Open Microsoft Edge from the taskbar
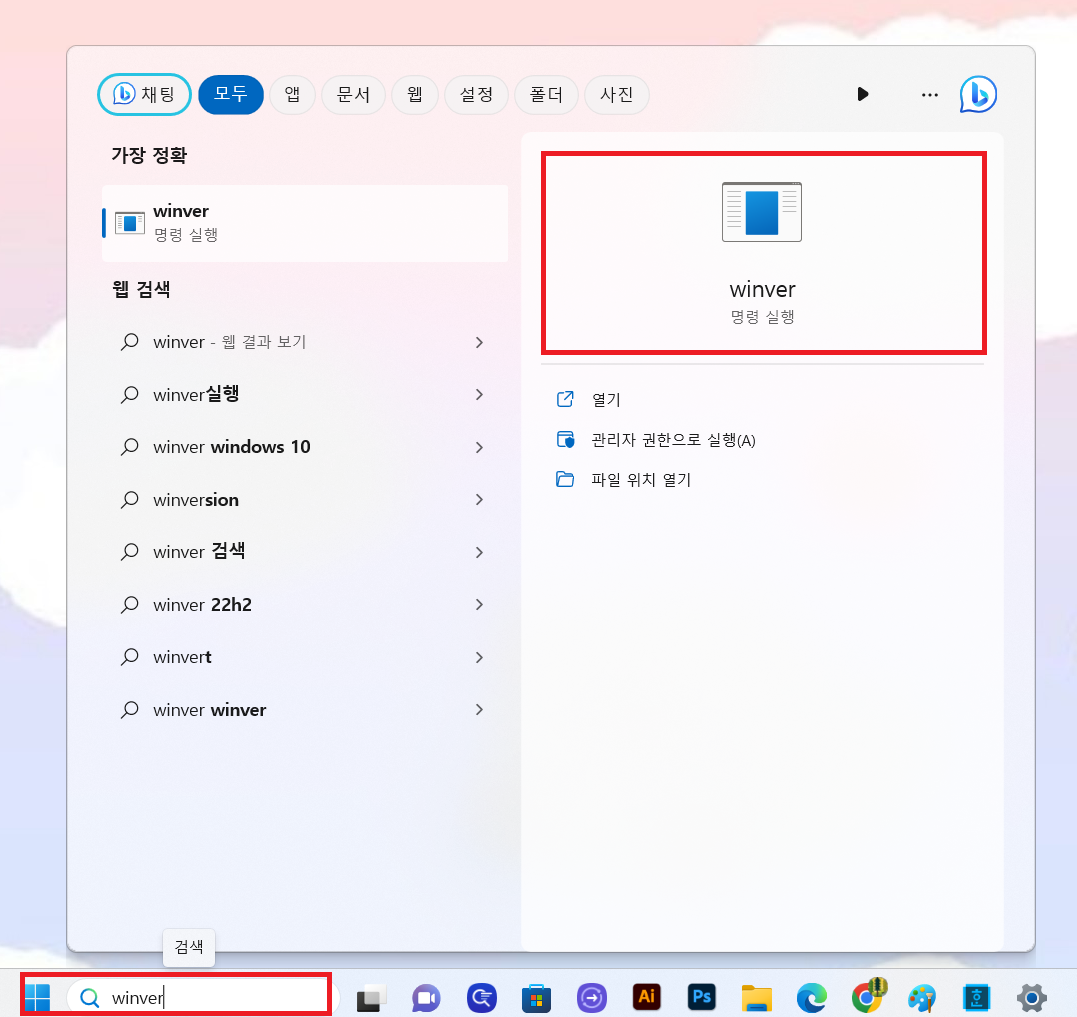The width and height of the screenshot is (1077, 1017). click(811, 997)
